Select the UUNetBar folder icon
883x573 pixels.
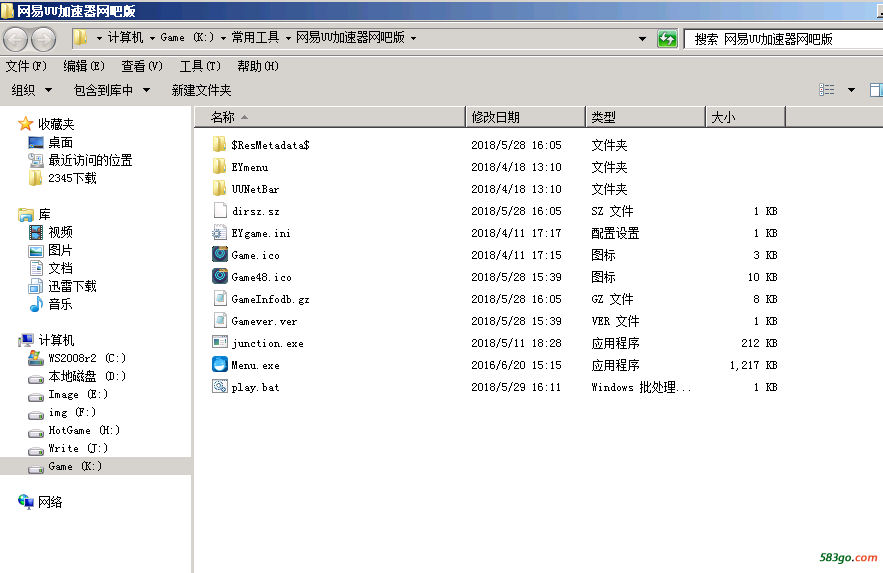(x=220, y=189)
